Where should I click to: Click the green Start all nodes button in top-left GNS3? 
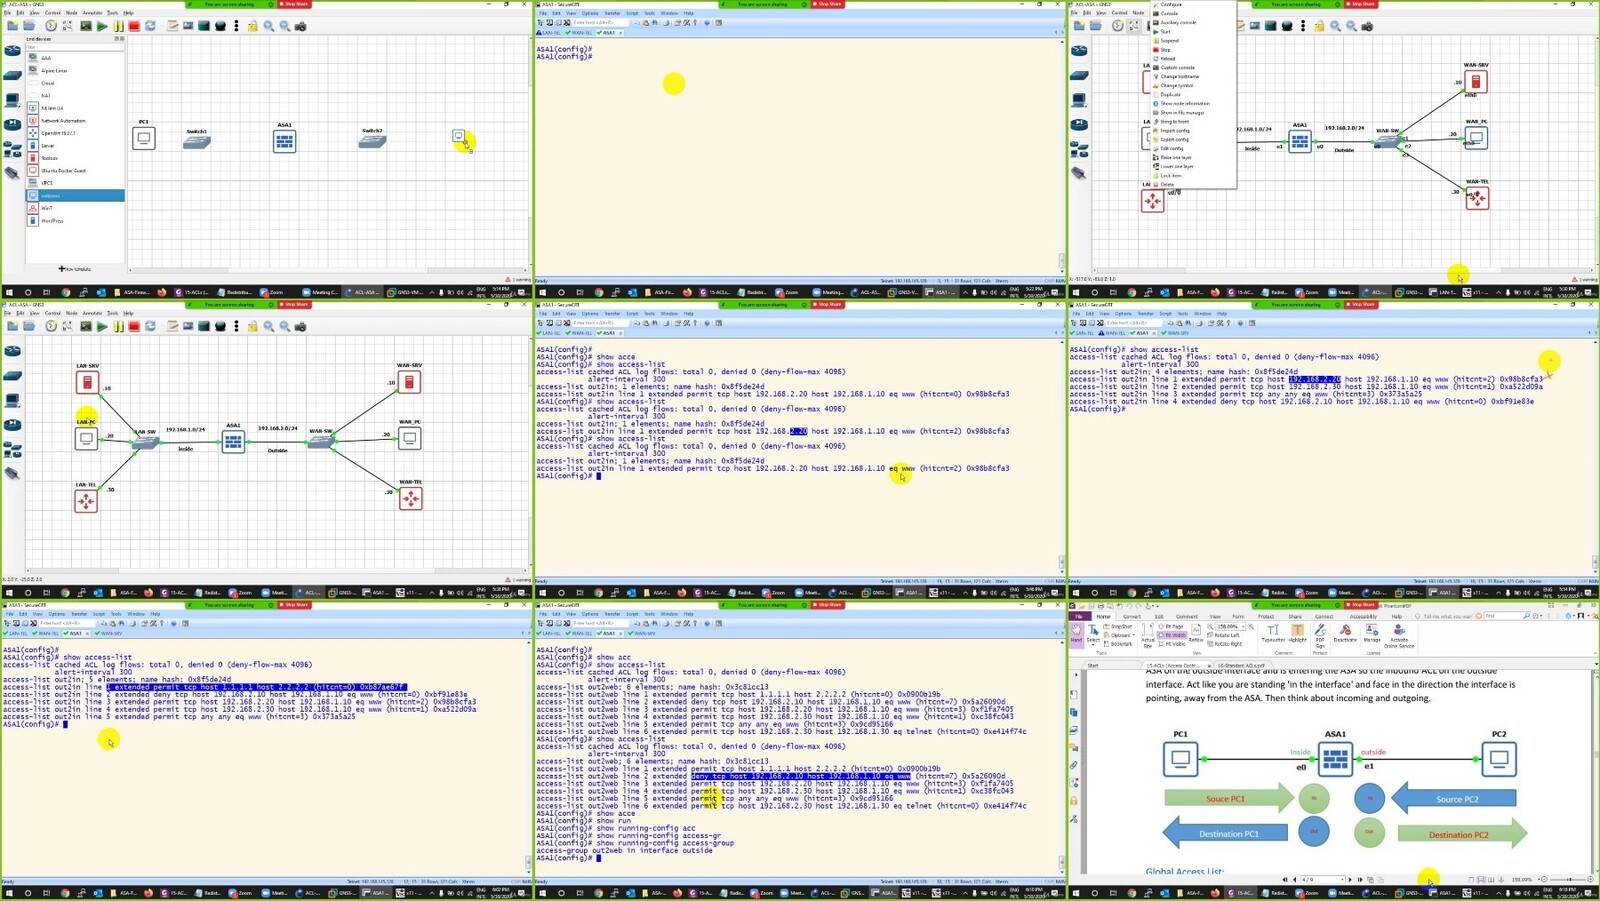(x=102, y=26)
